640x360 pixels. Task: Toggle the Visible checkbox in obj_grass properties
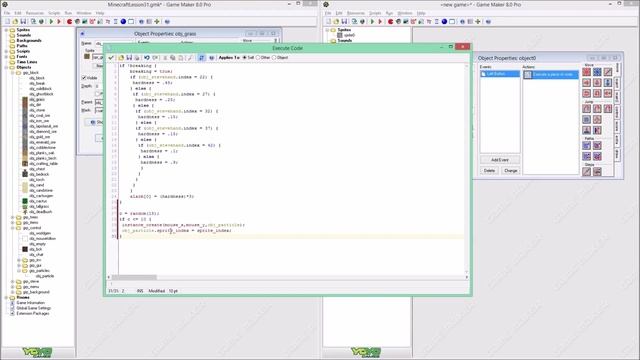click(x=84, y=78)
